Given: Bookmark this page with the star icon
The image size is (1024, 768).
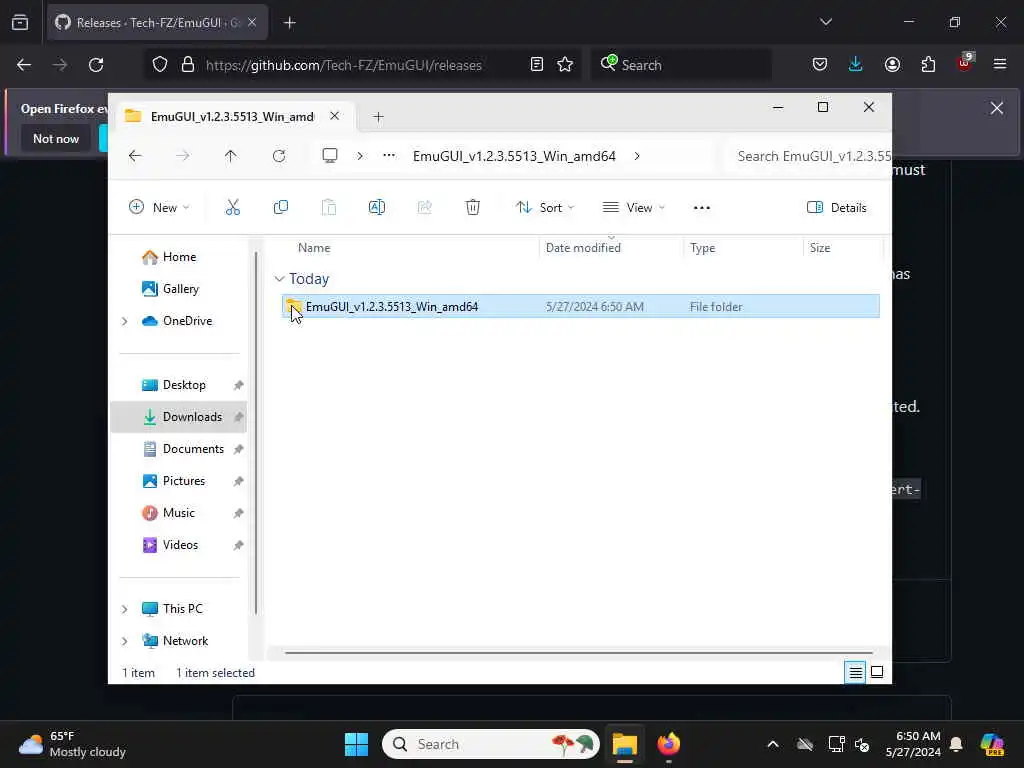Looking at the screenshot, I should (x=565, y=65).
